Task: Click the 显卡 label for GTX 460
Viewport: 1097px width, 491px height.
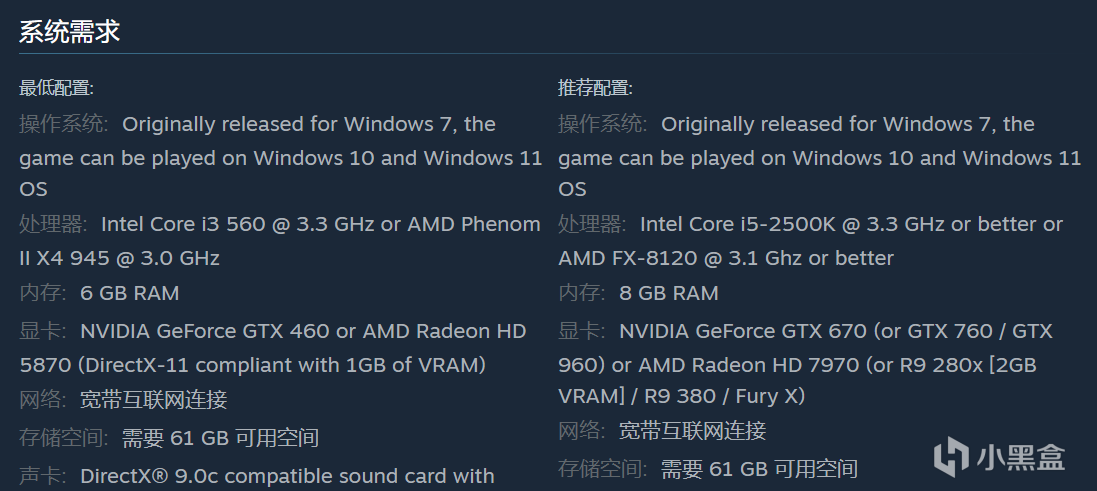Action: 42,331
